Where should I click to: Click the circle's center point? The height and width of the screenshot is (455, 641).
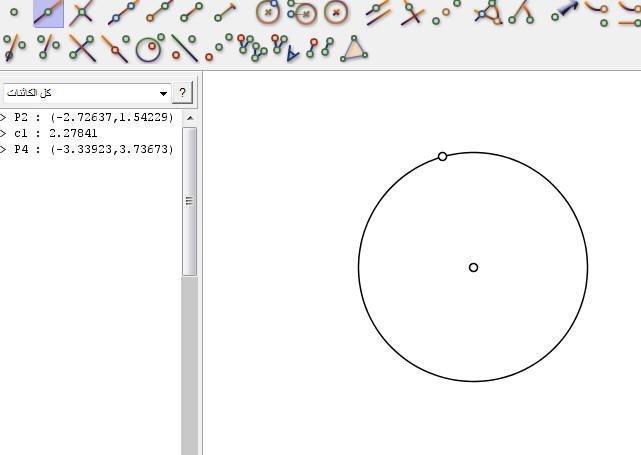tap(473, 267)
